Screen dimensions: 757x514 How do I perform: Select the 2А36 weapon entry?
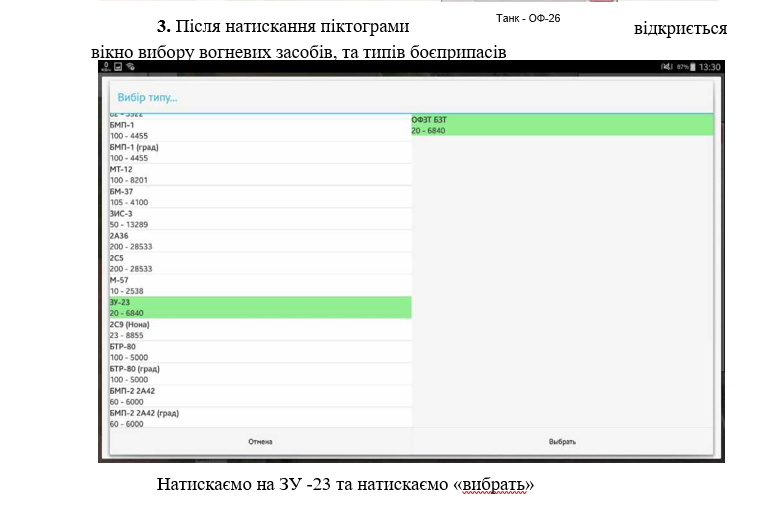pos(259,241)
